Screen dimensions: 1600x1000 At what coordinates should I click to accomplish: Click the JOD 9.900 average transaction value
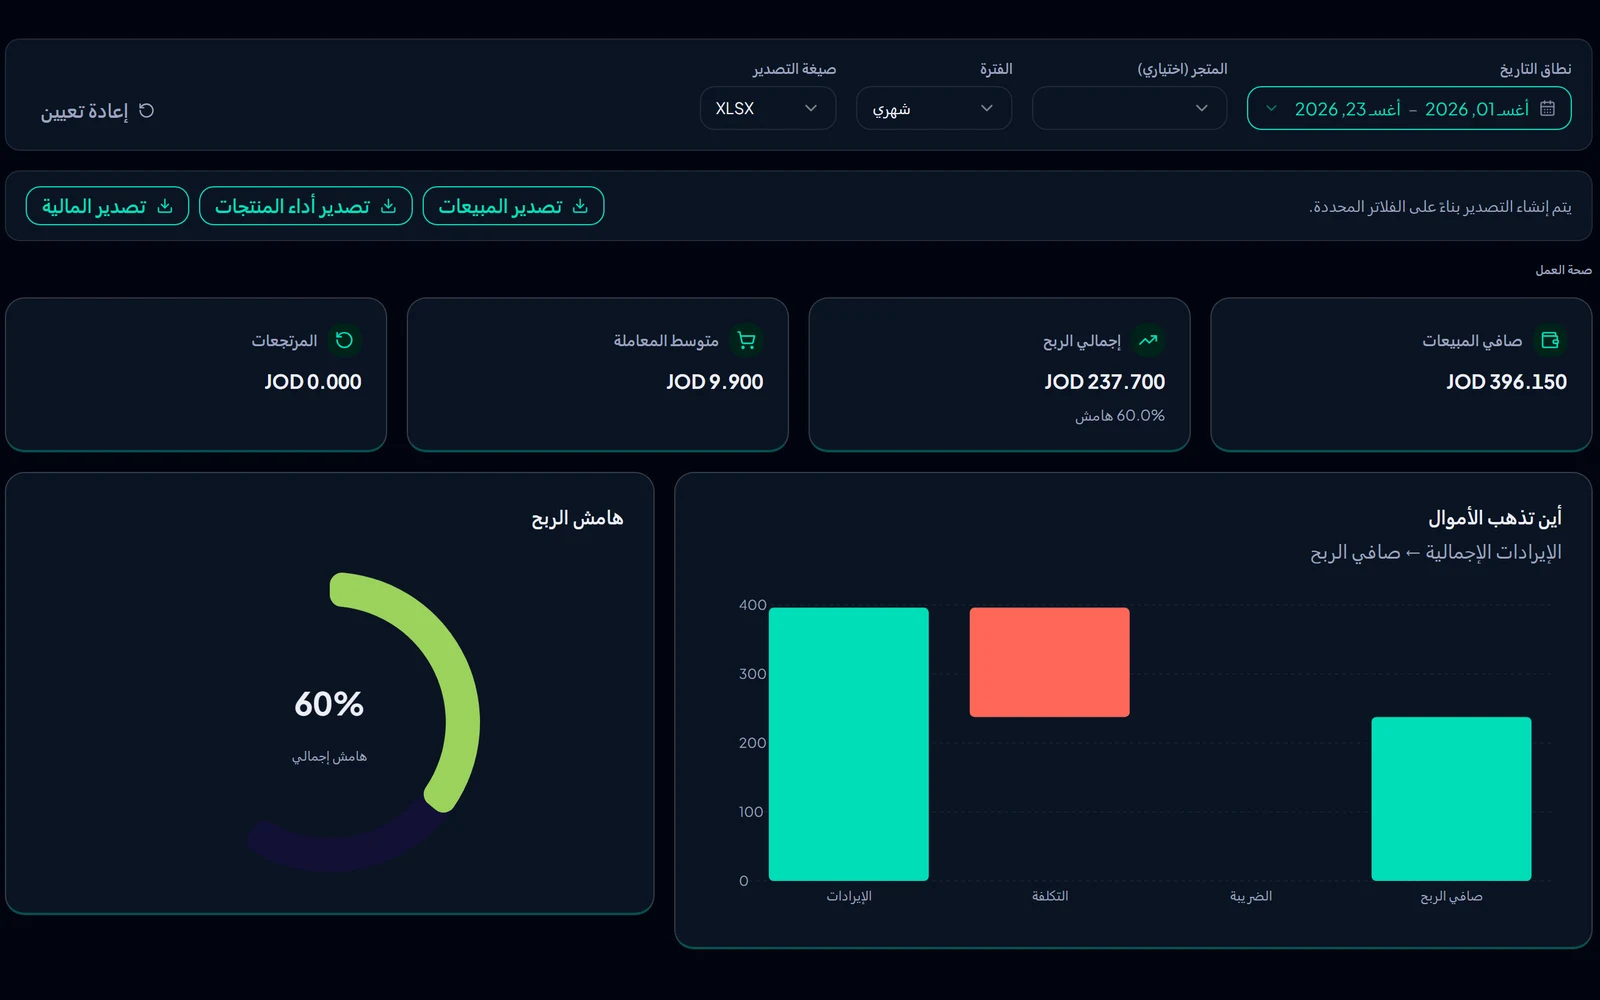tap(715, 382)
